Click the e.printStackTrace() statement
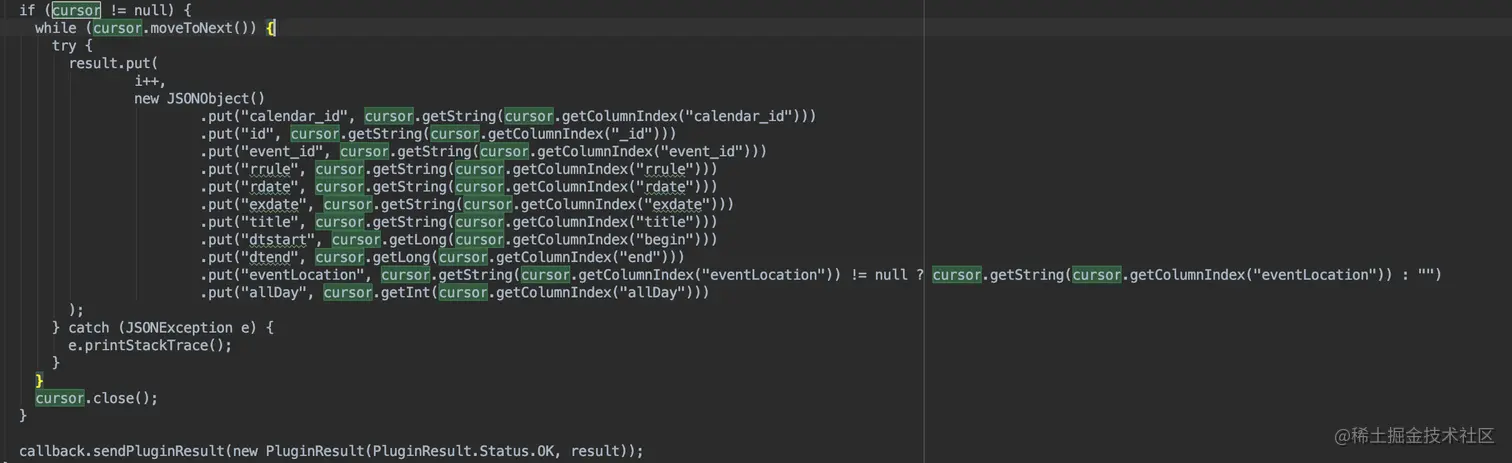Viewport: 1512px width, 463px height. click(150, 345)
